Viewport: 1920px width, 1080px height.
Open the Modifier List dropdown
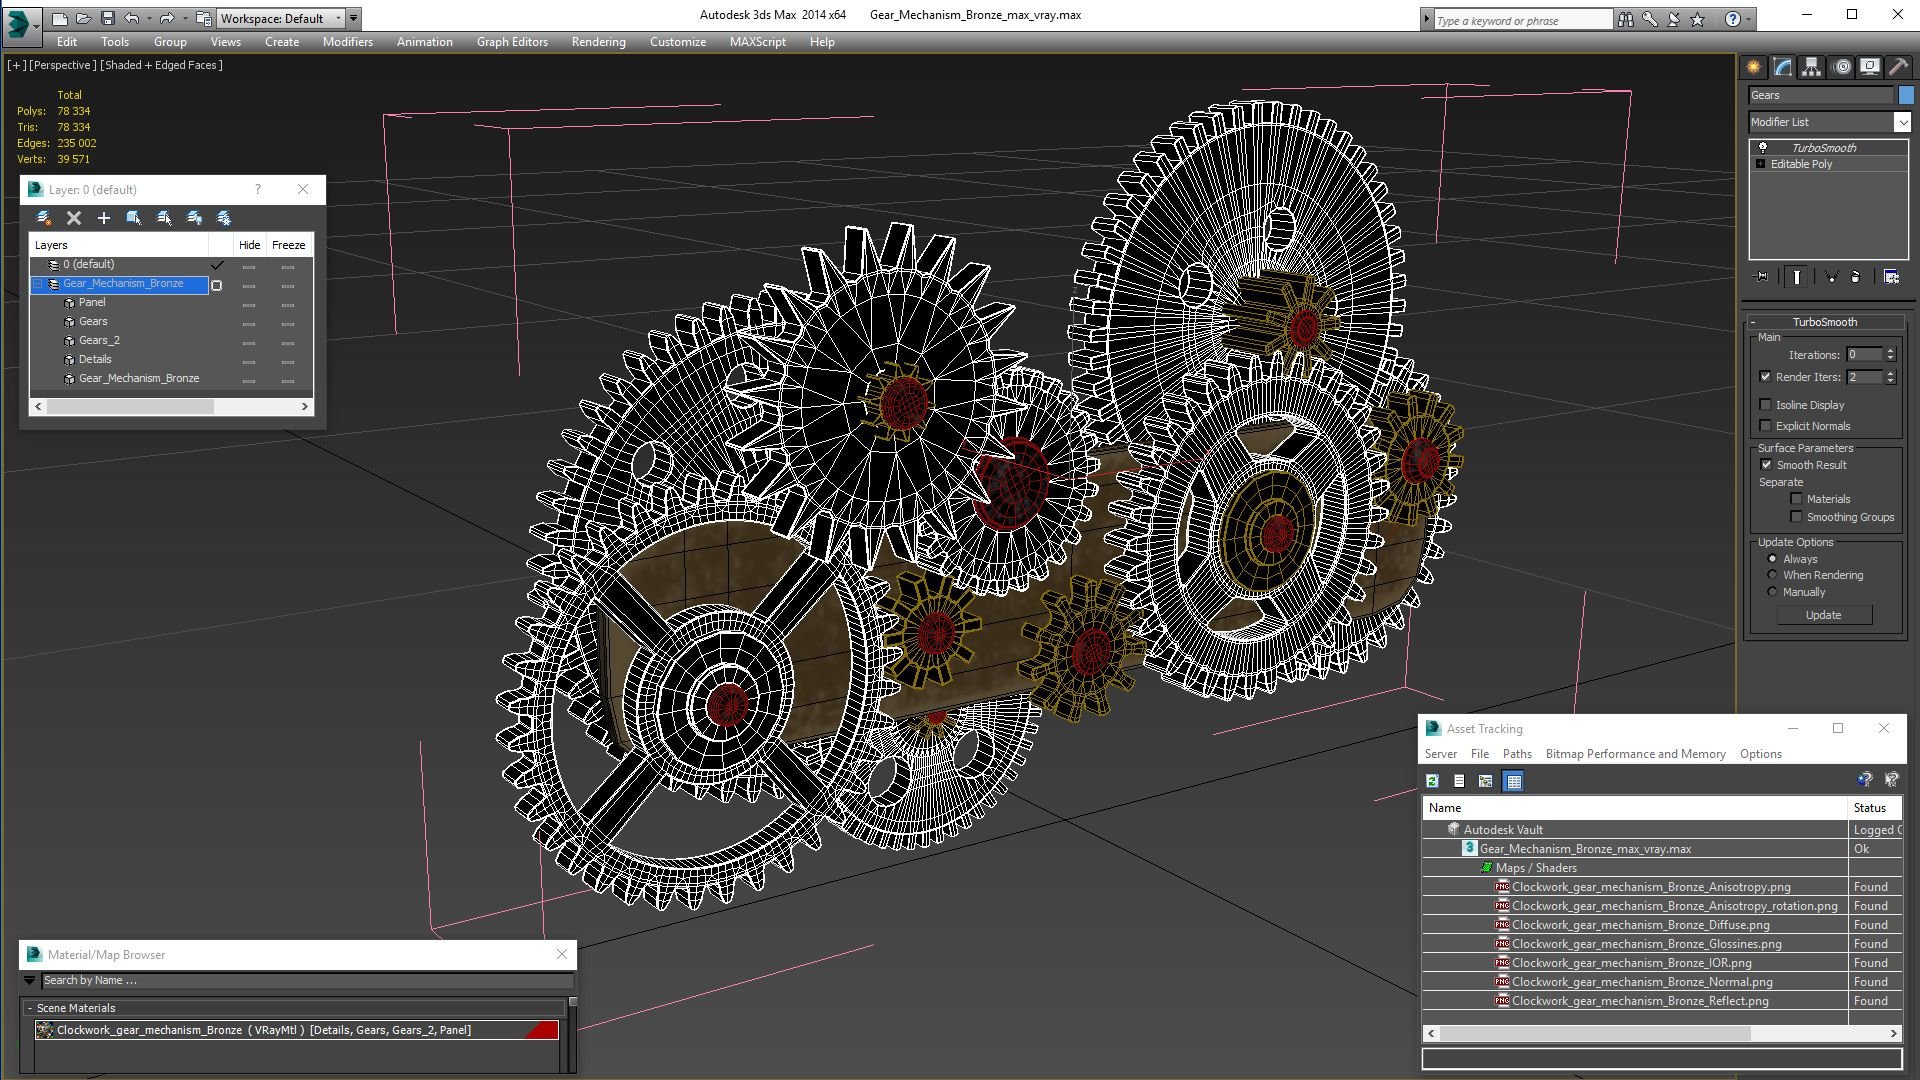[1903, 121]
